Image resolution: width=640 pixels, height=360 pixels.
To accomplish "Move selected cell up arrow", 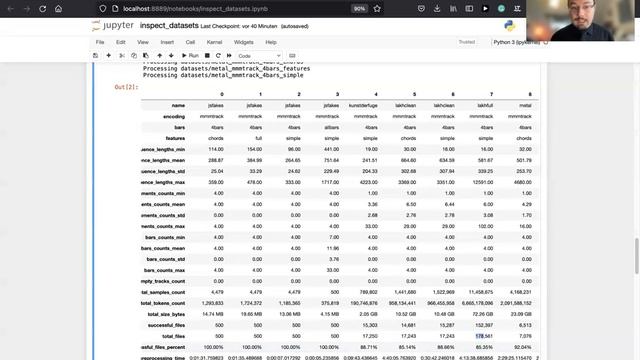I will (159, 56).
